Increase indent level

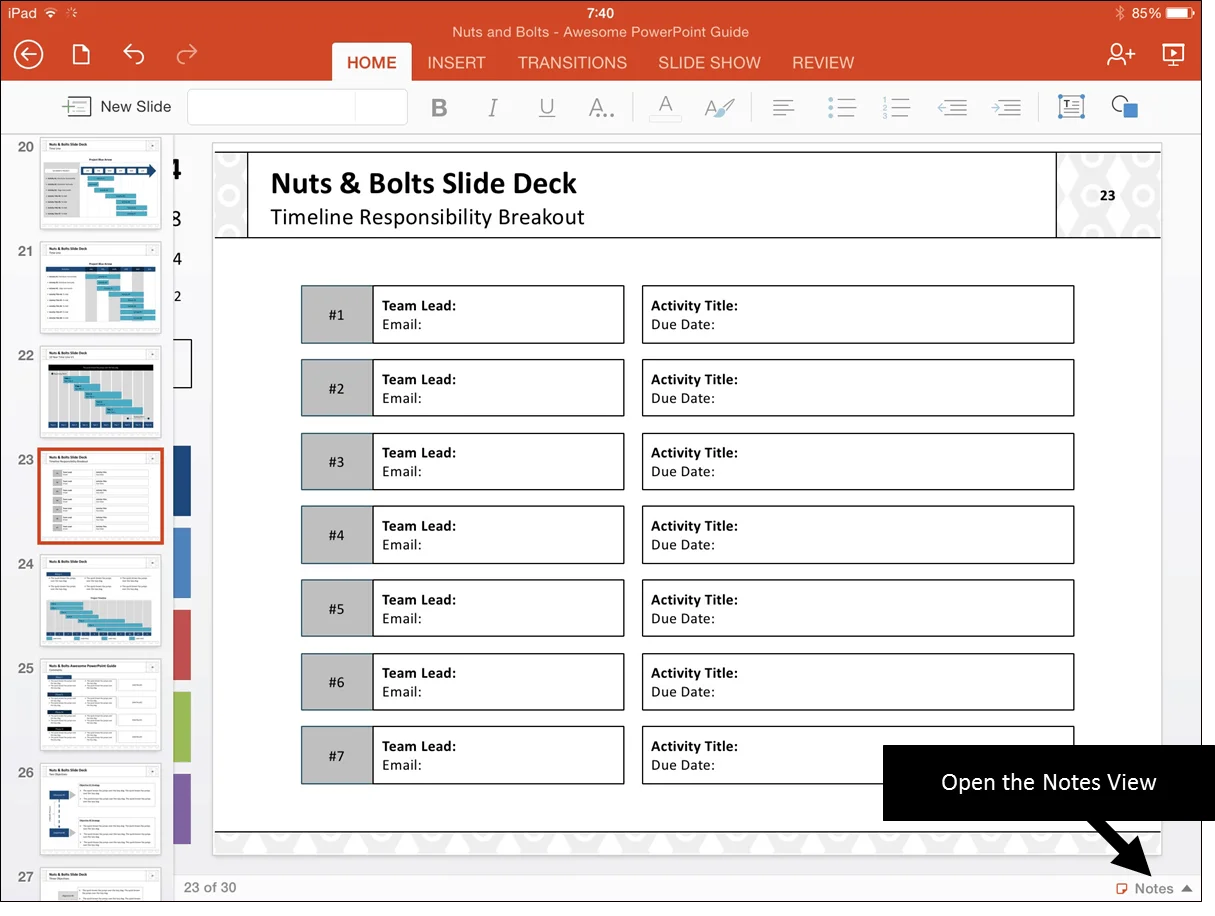(x=1005, y=107)
